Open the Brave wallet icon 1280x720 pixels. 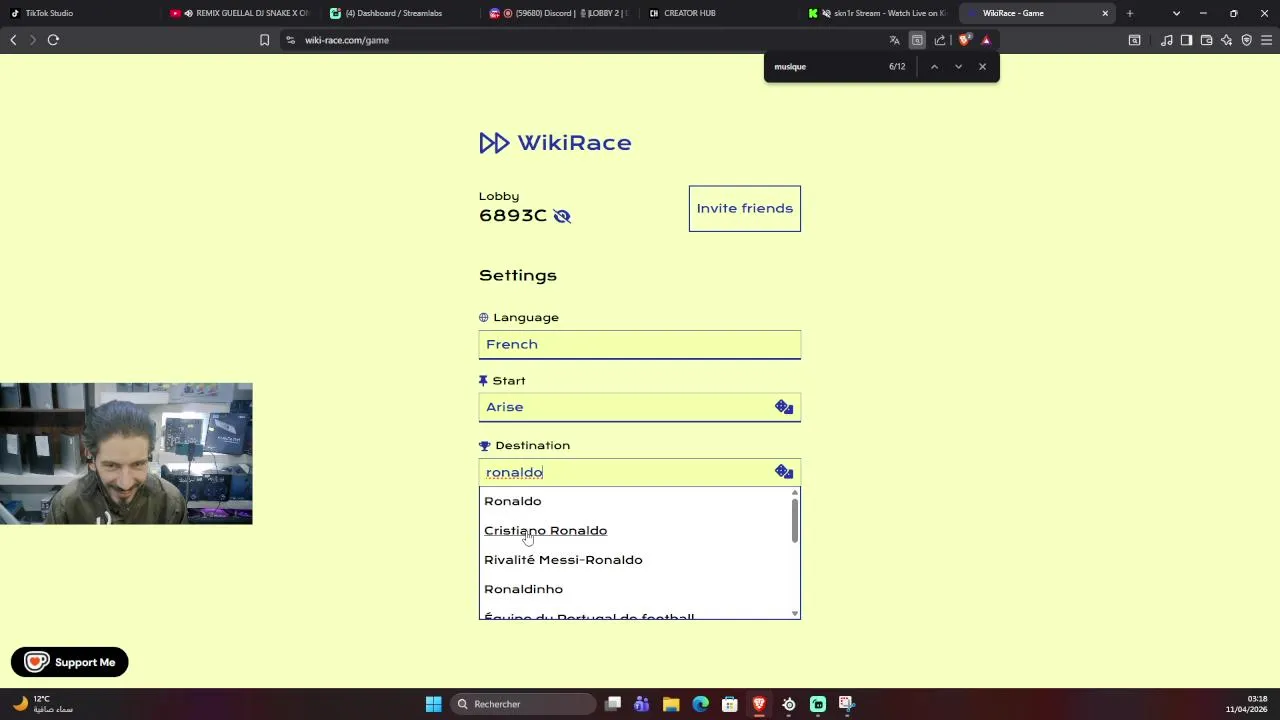coord(1206,40)
